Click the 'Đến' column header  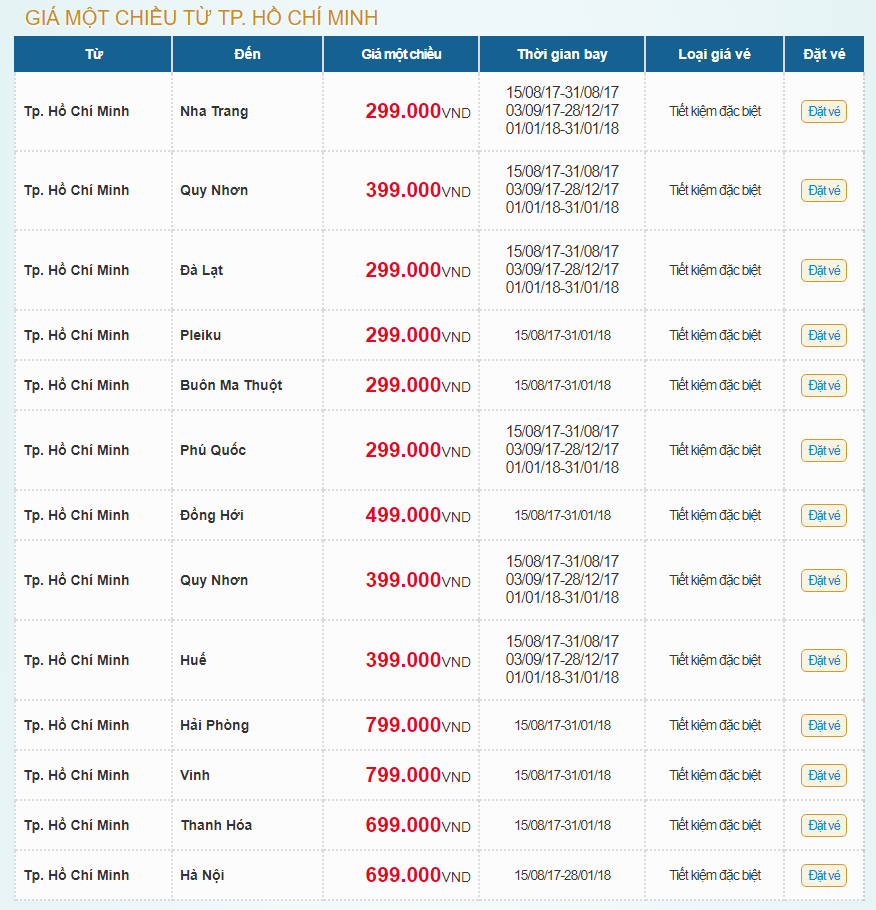(247, 54)
